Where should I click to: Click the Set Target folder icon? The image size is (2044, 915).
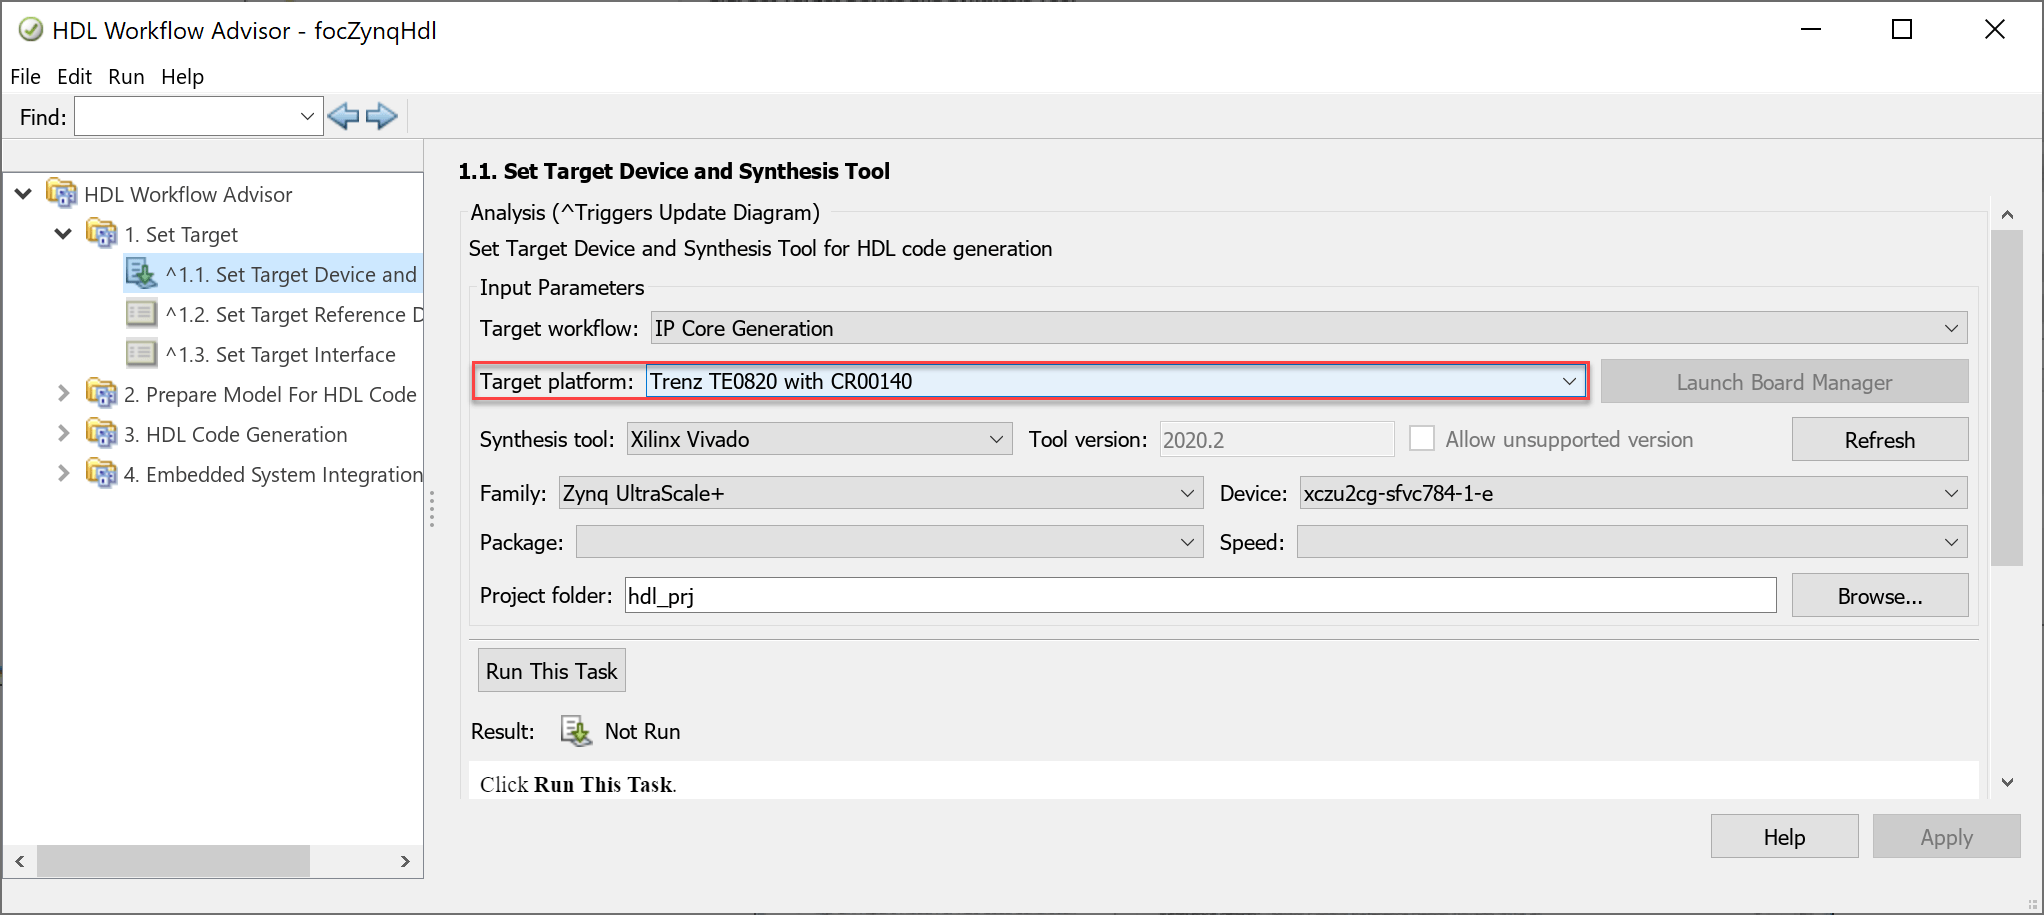pyautogui.click(x=101, y=234)
